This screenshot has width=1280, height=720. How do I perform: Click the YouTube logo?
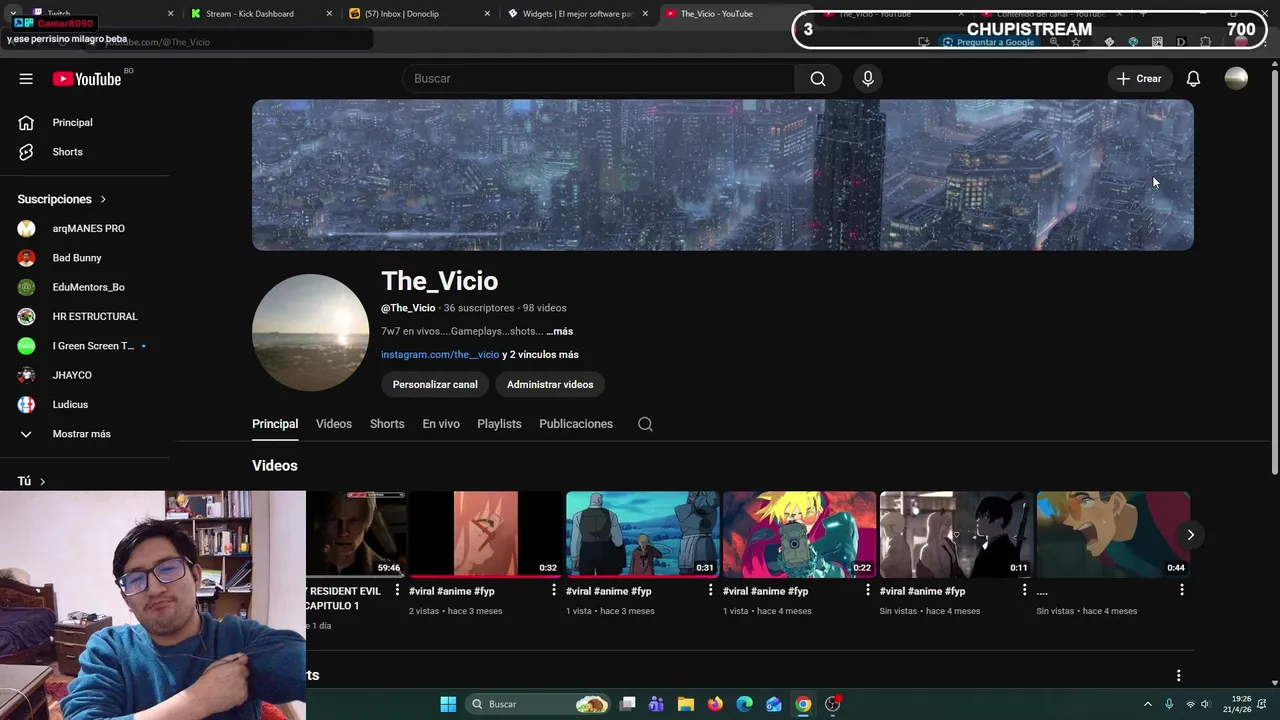pos(87,79)
